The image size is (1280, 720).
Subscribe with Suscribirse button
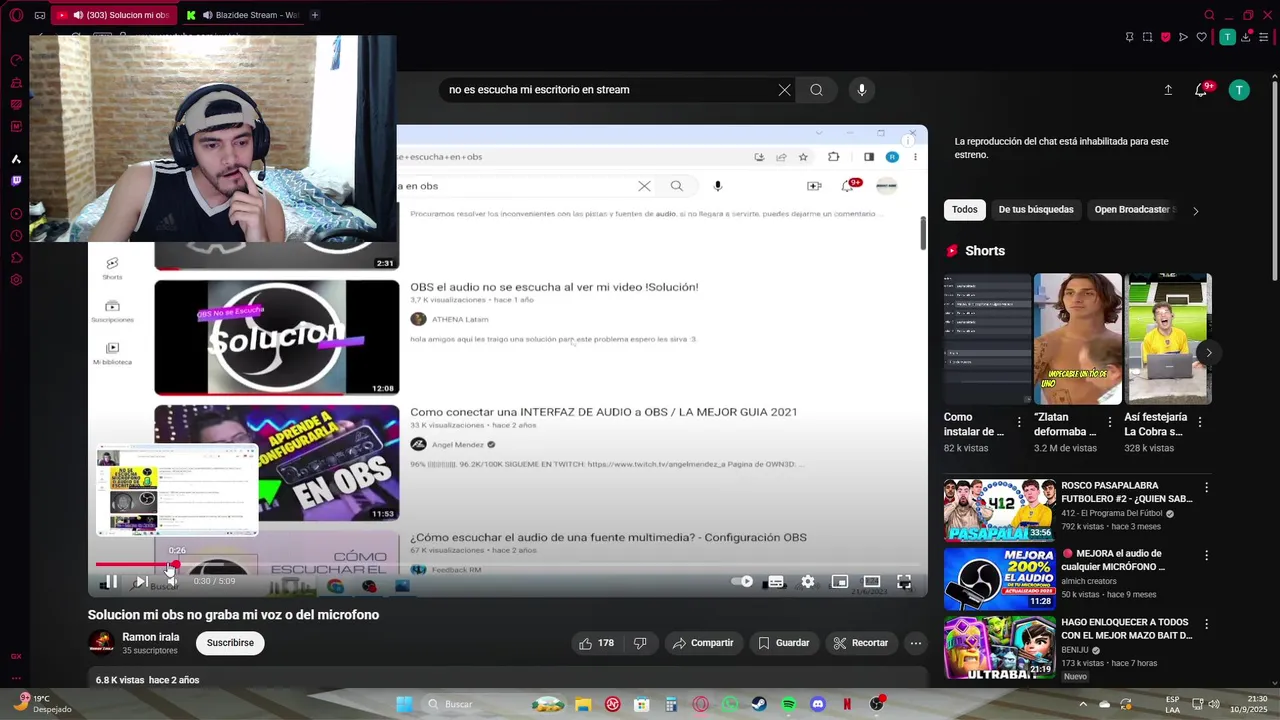coord(230,643)
